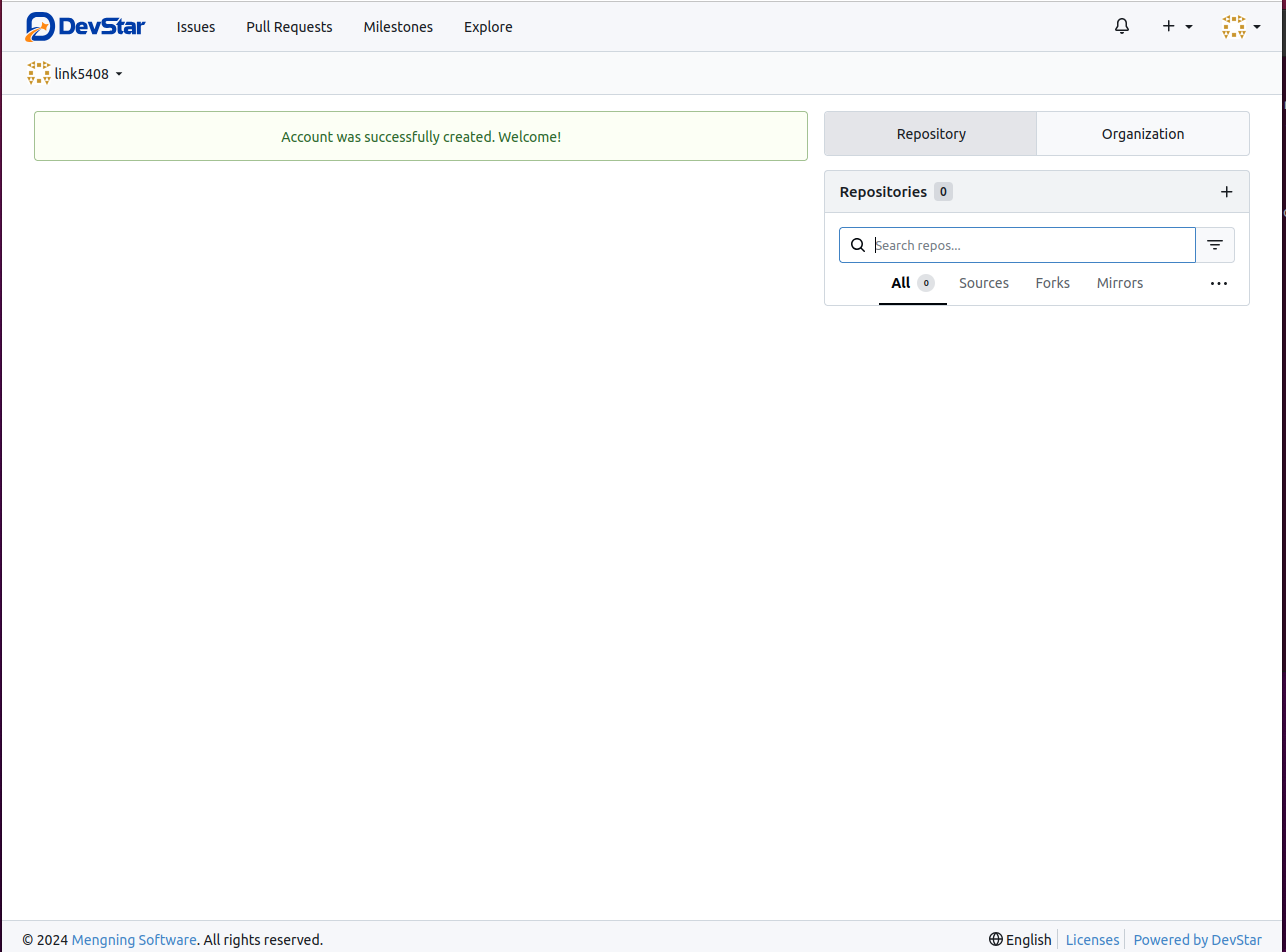Open the Licenses link in the footer
Screen dimensions: 1286x952
[1092, 939]
